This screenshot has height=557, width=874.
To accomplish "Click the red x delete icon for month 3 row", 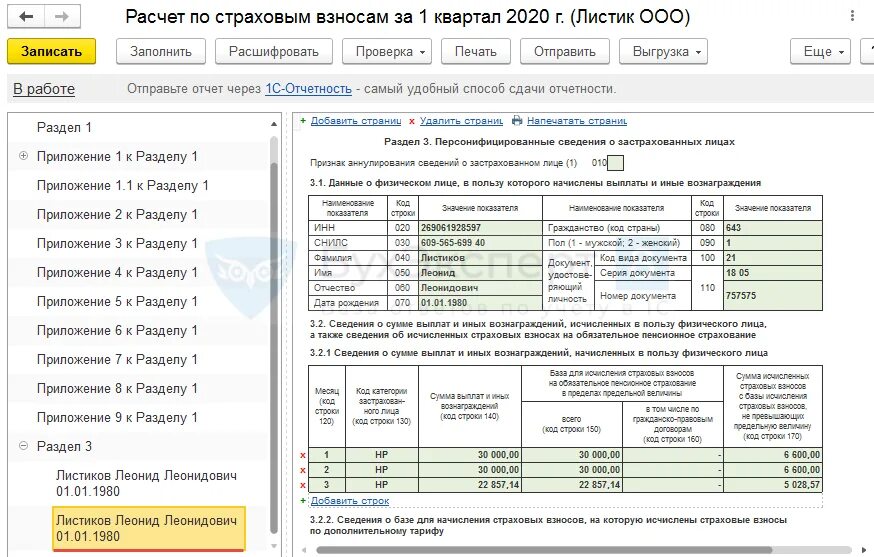I will pyautogui.click(x=303, y=486).
